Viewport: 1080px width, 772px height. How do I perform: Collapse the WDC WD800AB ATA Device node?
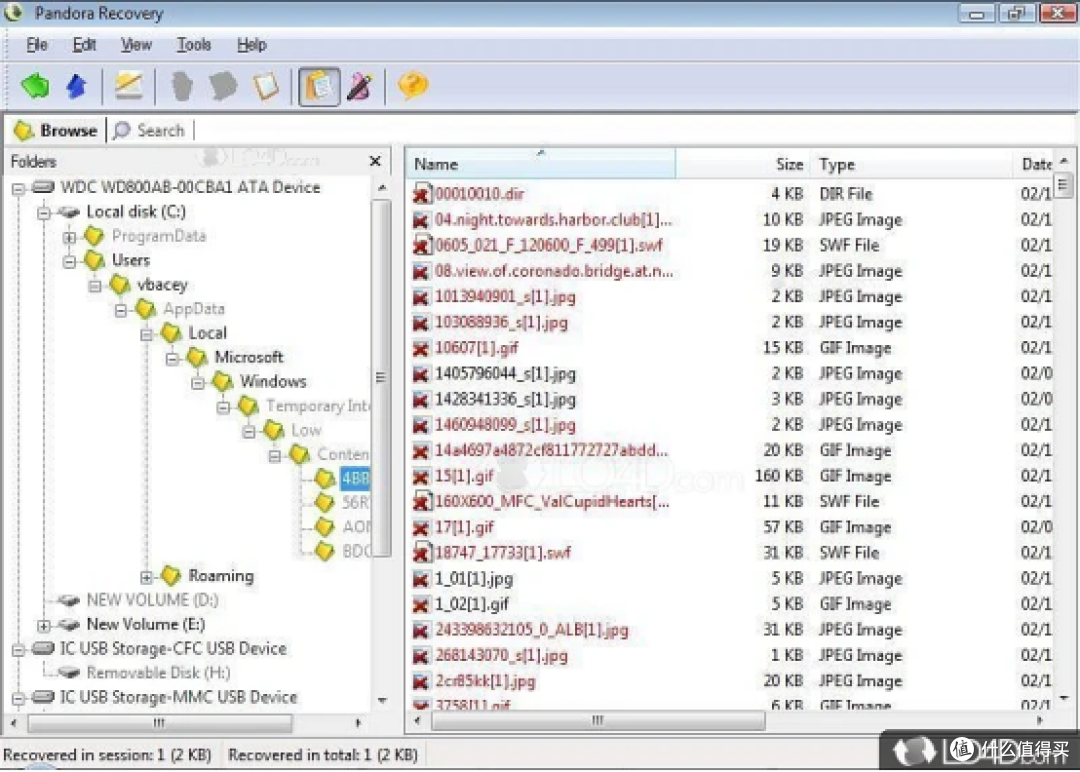point(19,188)
